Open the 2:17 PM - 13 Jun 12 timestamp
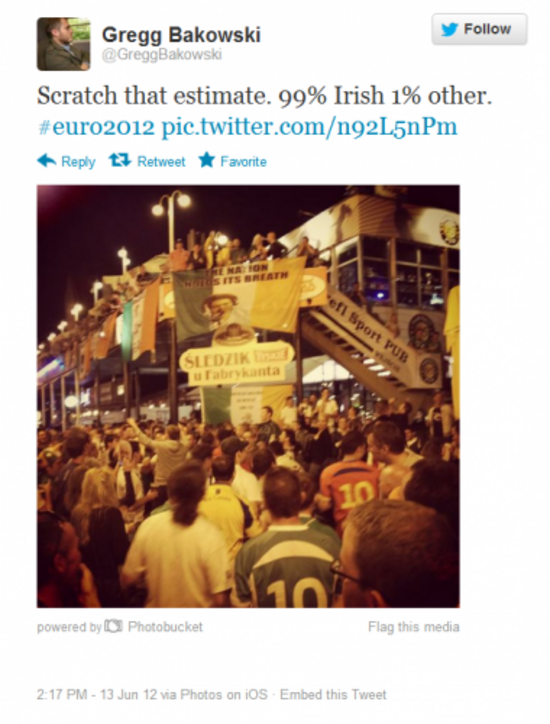 point(97,694)
